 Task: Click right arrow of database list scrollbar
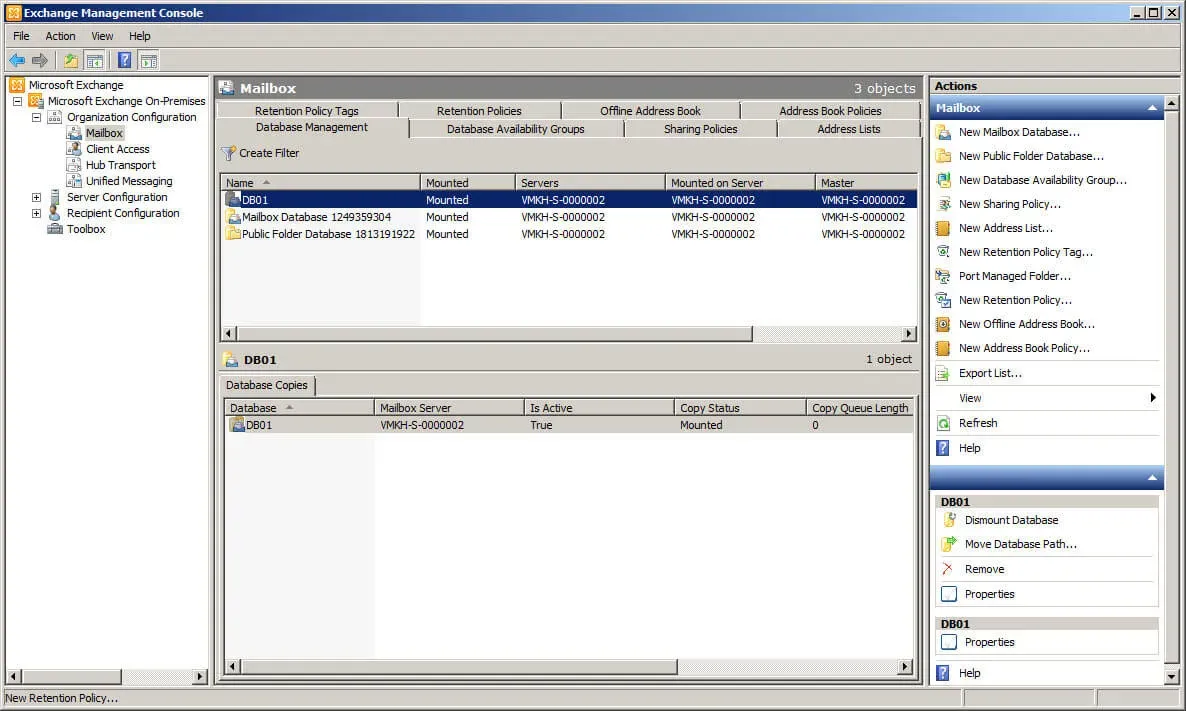pyautogui.click(x=909, y=334)
